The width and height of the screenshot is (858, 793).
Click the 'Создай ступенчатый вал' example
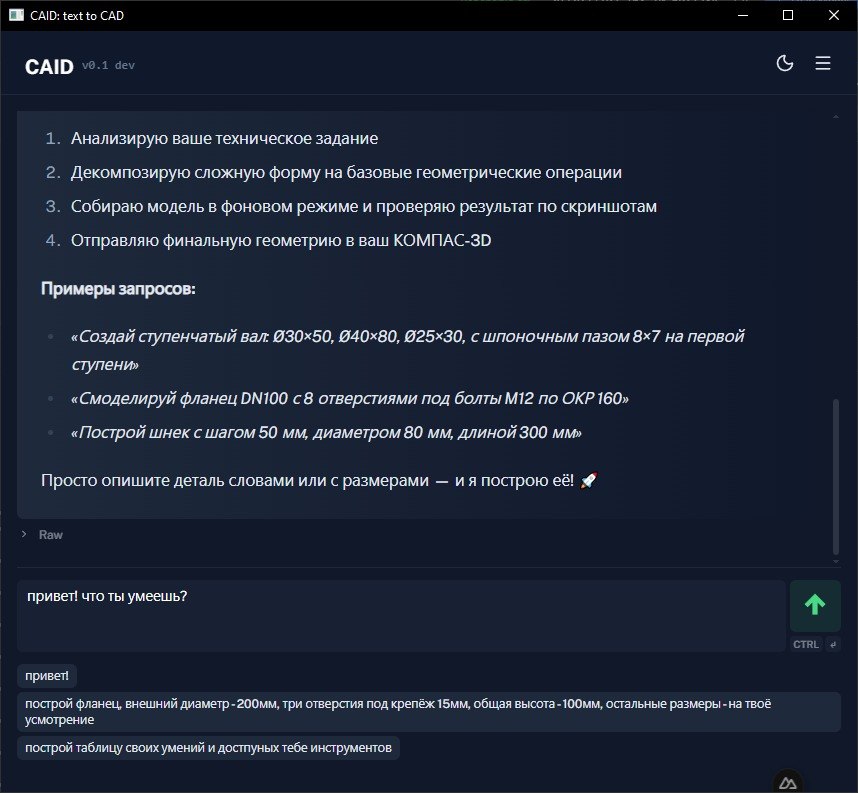tap(408, 350)
